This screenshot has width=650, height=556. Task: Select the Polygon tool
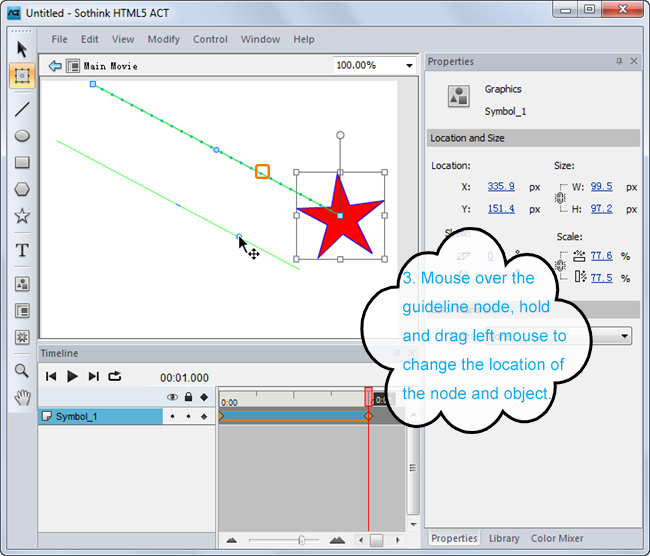(x=22, y=189)
